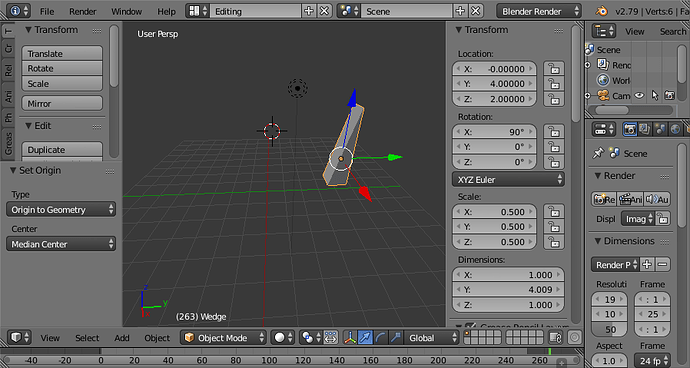Lock the Scale X value
The image size is (690, 368).
tap(554, 212)
